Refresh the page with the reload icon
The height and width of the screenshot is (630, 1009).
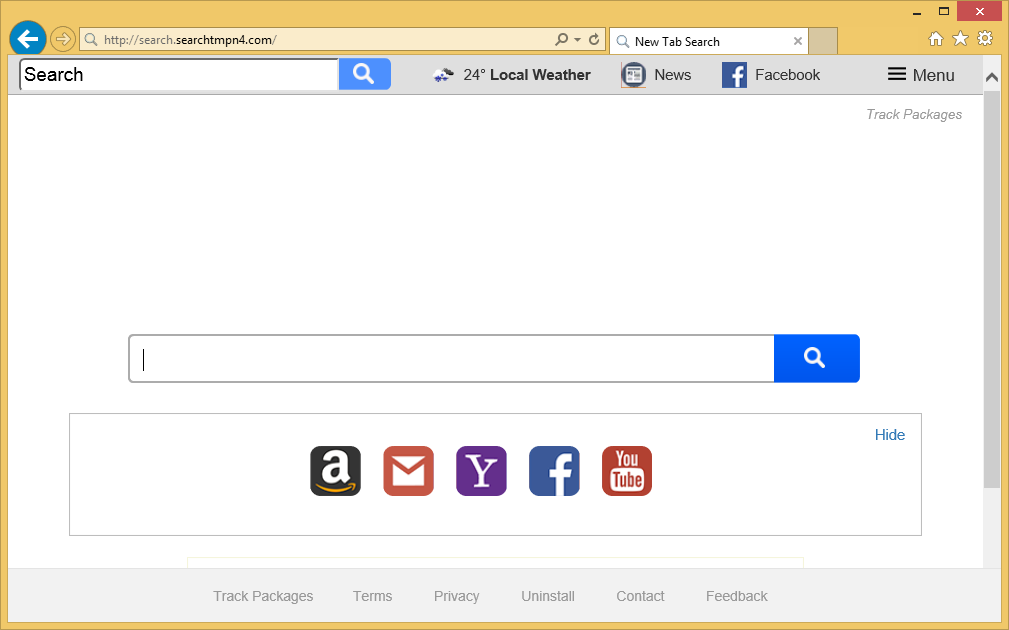tap(594, 40)
